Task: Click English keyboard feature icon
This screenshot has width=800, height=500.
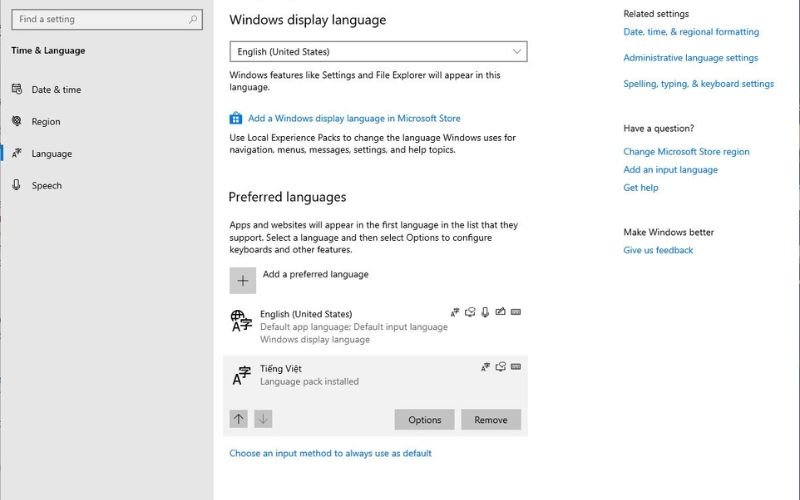Action: [x=516, y=312]
